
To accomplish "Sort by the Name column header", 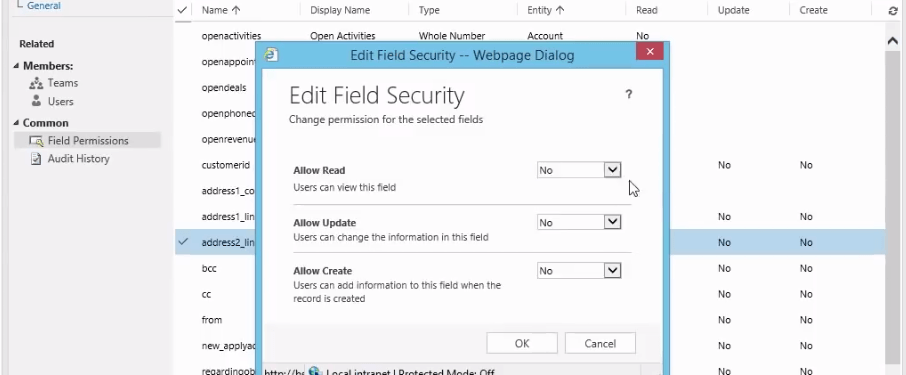I will pos(213,10).
